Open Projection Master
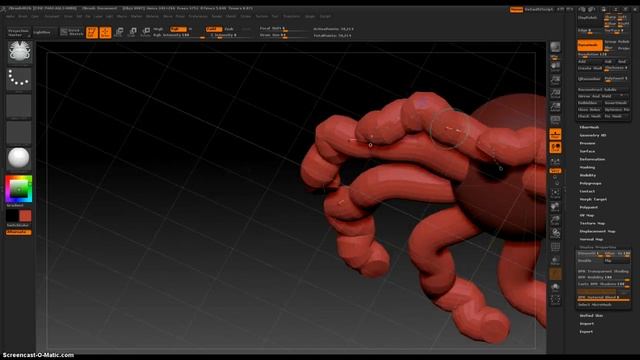 click(x=18, y=33)
